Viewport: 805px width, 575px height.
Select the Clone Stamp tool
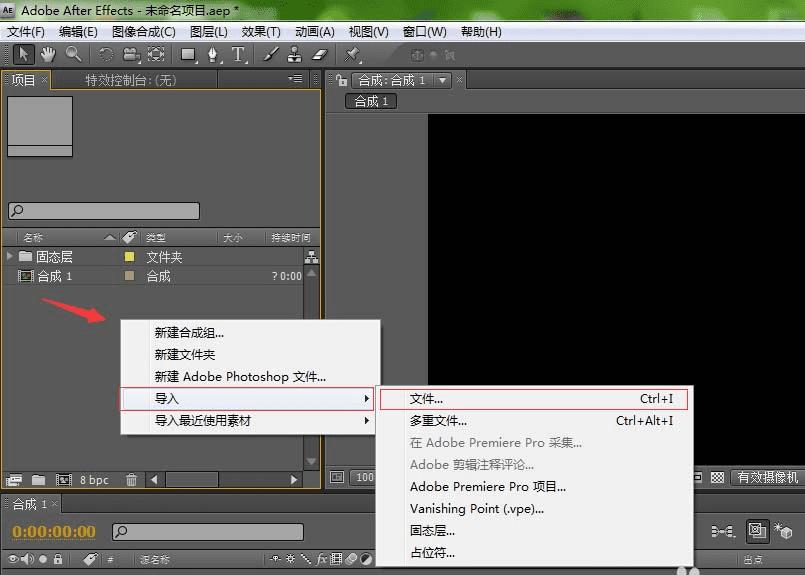(295, 54)
